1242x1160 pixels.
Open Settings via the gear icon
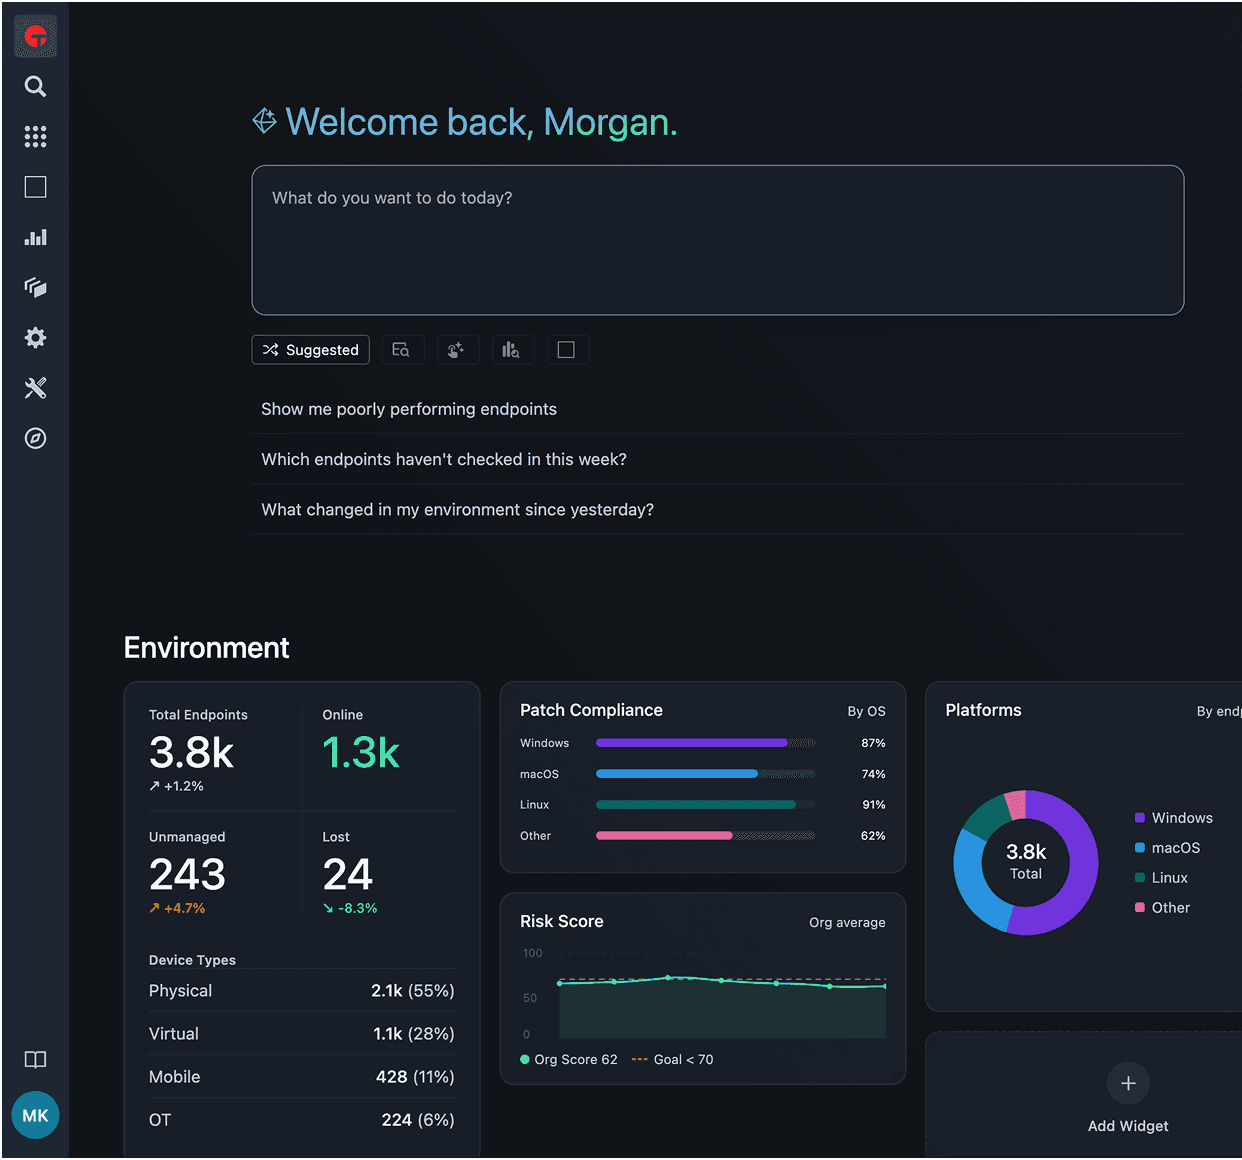(x=35, y=338)
